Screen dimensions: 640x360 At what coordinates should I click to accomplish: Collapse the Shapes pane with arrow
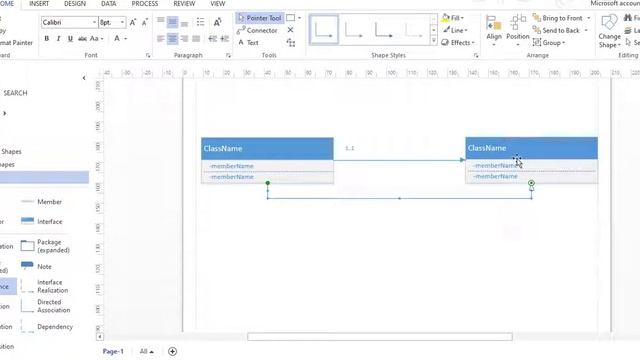point(84,78)
